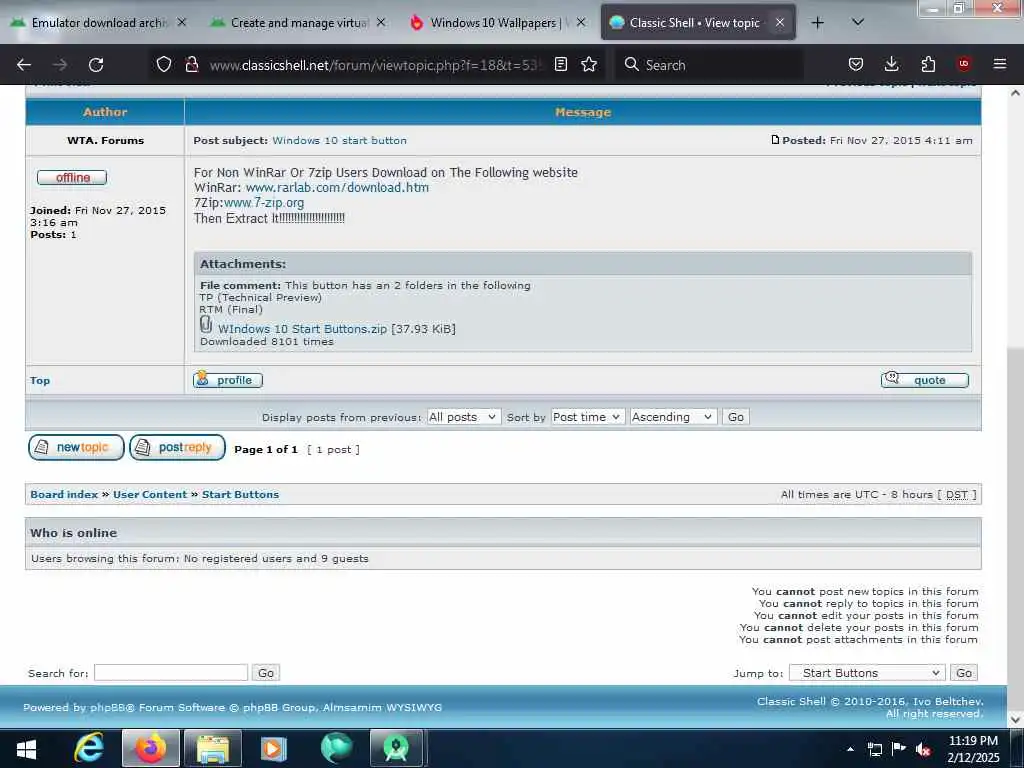
Task: Quote this post
Action: click(925, 380)
